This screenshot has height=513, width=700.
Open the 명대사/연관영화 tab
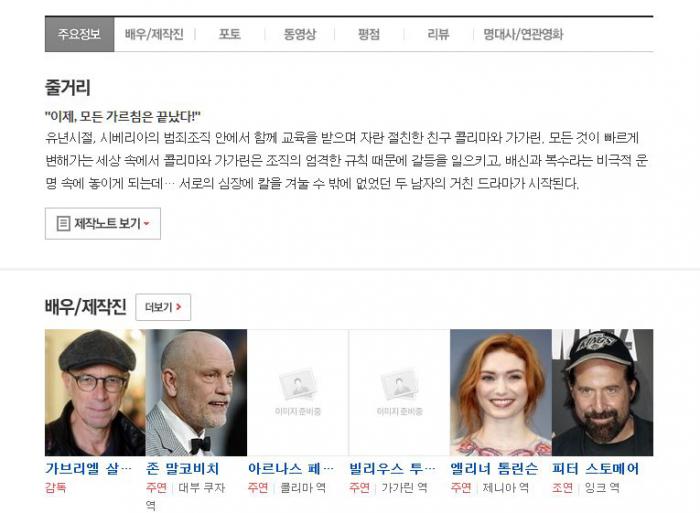(523, 34)
